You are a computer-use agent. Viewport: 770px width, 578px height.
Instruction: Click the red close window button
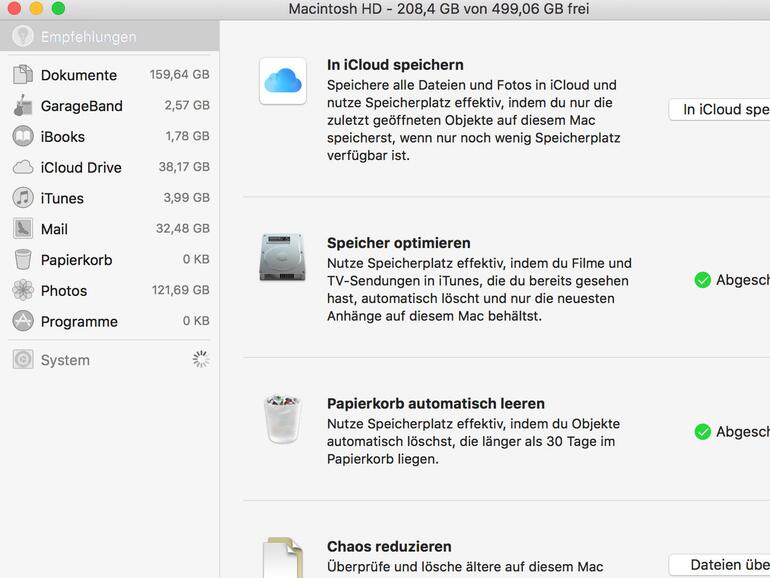14,8
